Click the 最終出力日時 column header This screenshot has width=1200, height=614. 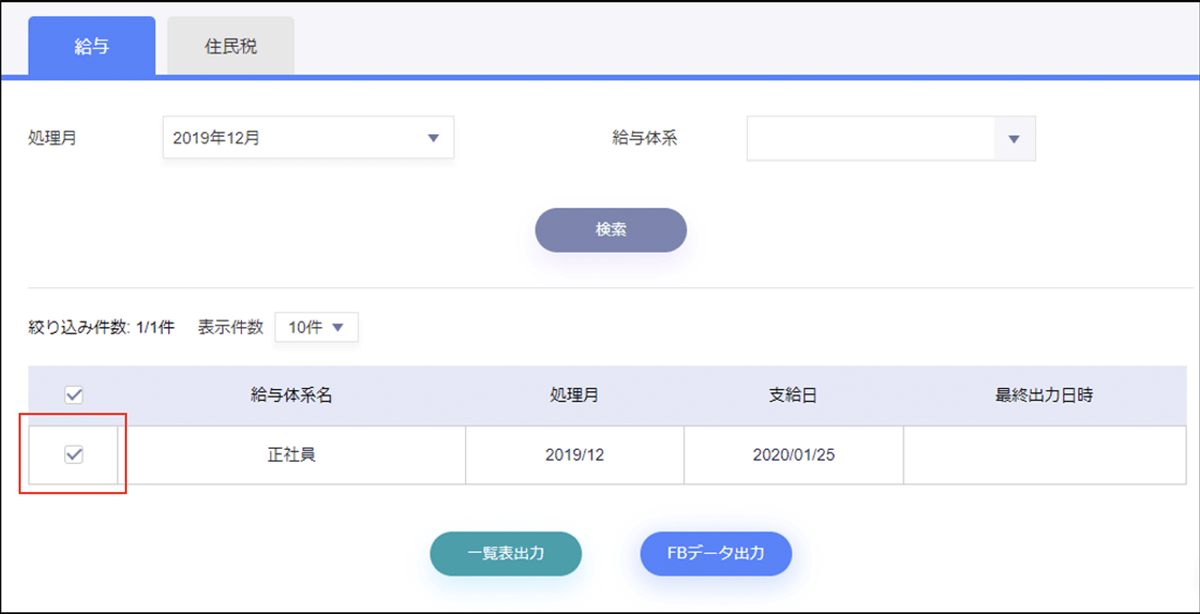1043,395
